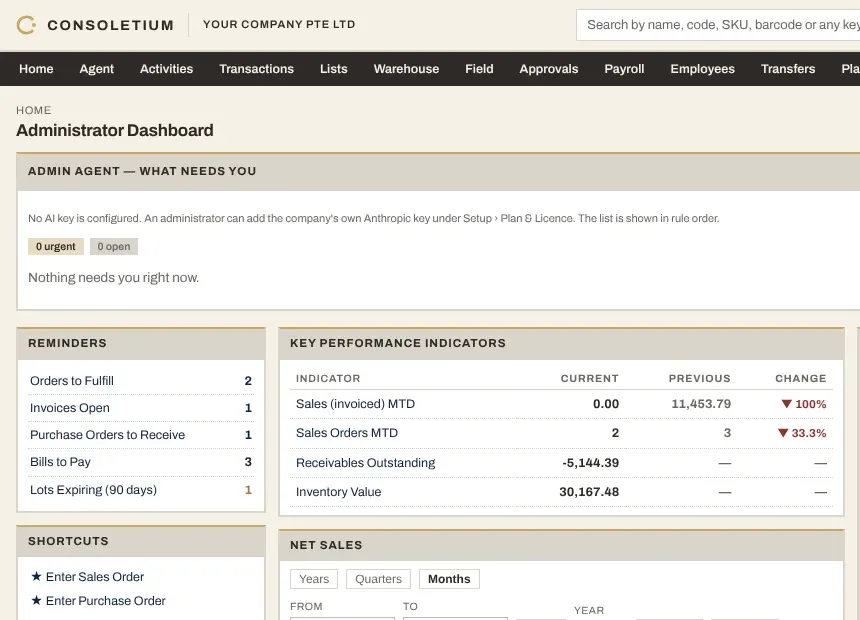Click the 11,453.79 previous sales value

coord(701,404)
